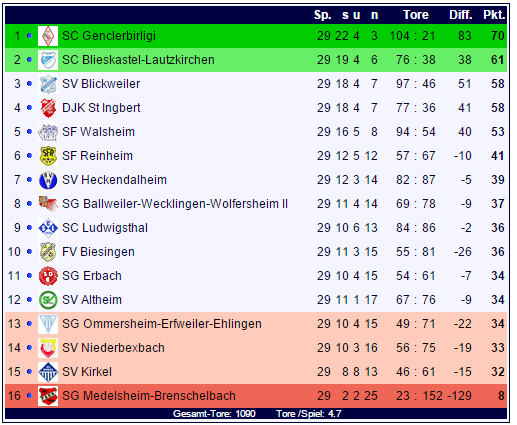
Task: Click the Gesamt-Tore footer text
Action: [x=214, y=414]
